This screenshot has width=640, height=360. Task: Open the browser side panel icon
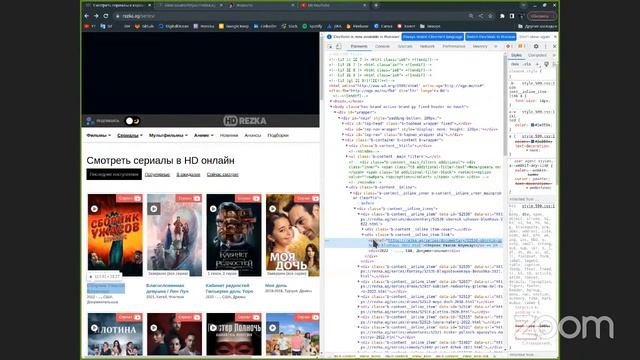click(512, 16)
